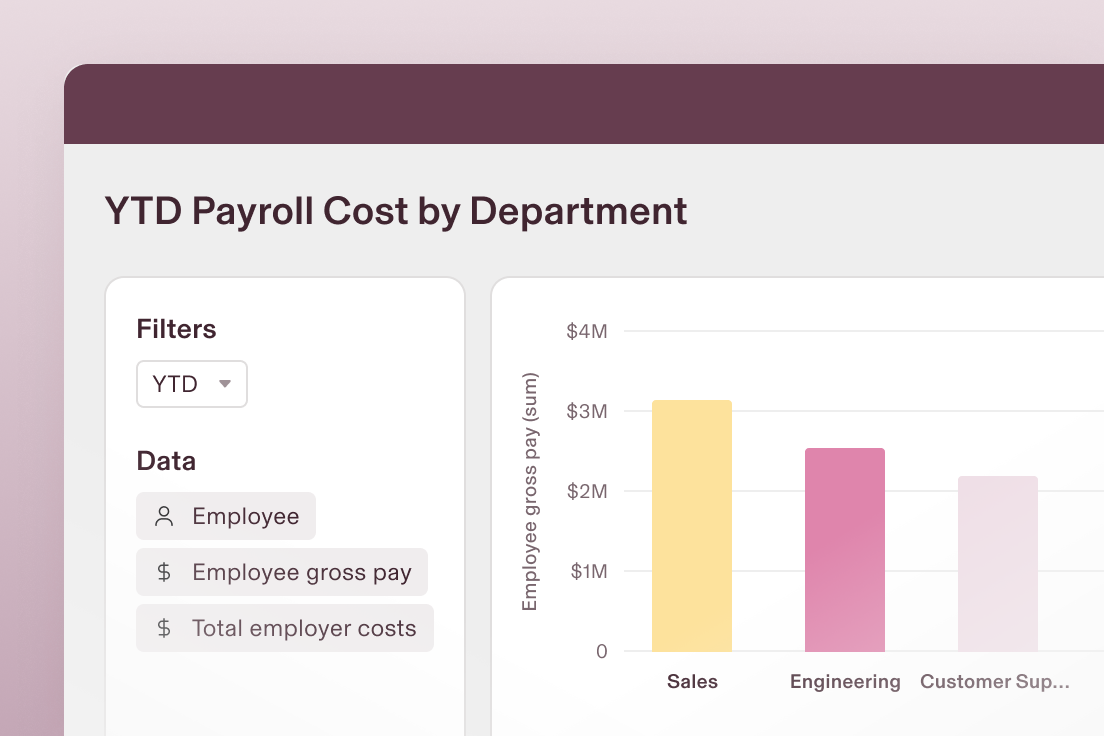Select the Employee gross pay chip
Screen dimensions: 1104x736
tap(282, 572)
